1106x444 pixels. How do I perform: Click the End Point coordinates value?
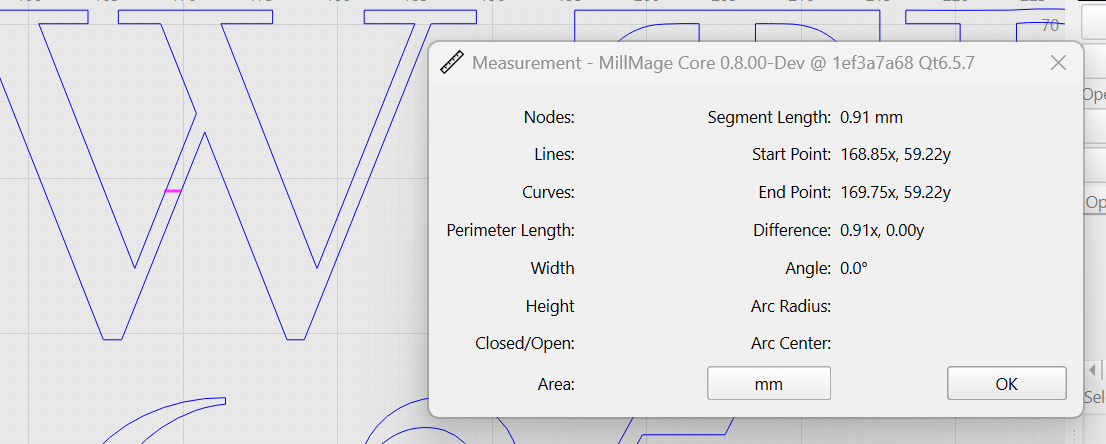click(895, 193)
